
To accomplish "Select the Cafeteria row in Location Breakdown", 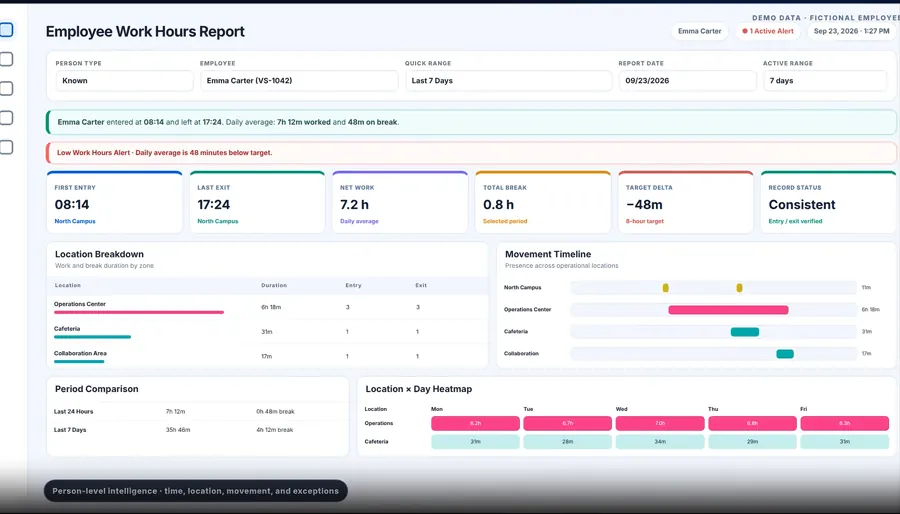I will [x=267, y=332].
